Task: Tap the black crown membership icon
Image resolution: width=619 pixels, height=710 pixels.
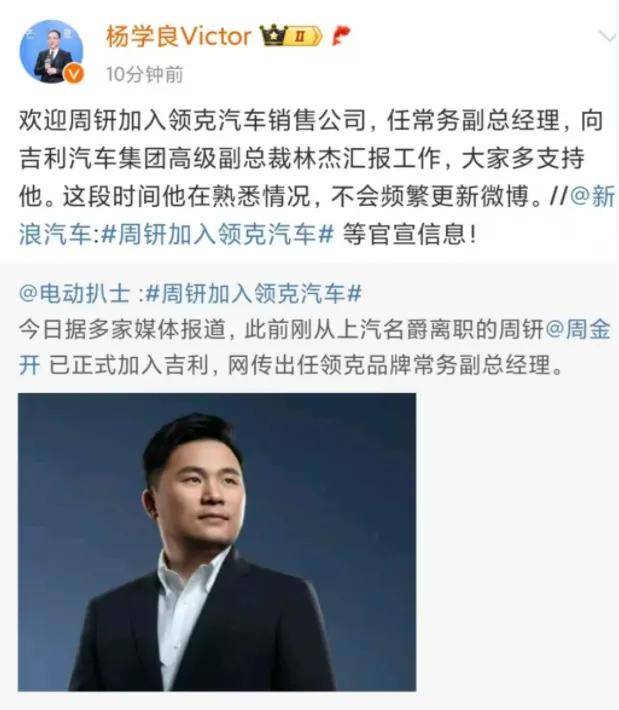Action: point(274,35)
